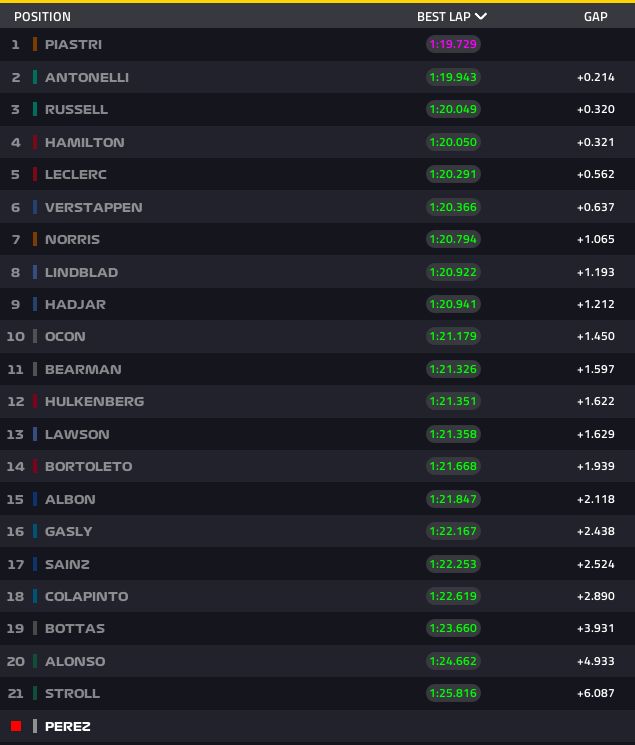The height and width of the screenshot is (745, 635).
Task: Click Piastri's purple fastest lap 1:19.729
Action: point(453,44)
